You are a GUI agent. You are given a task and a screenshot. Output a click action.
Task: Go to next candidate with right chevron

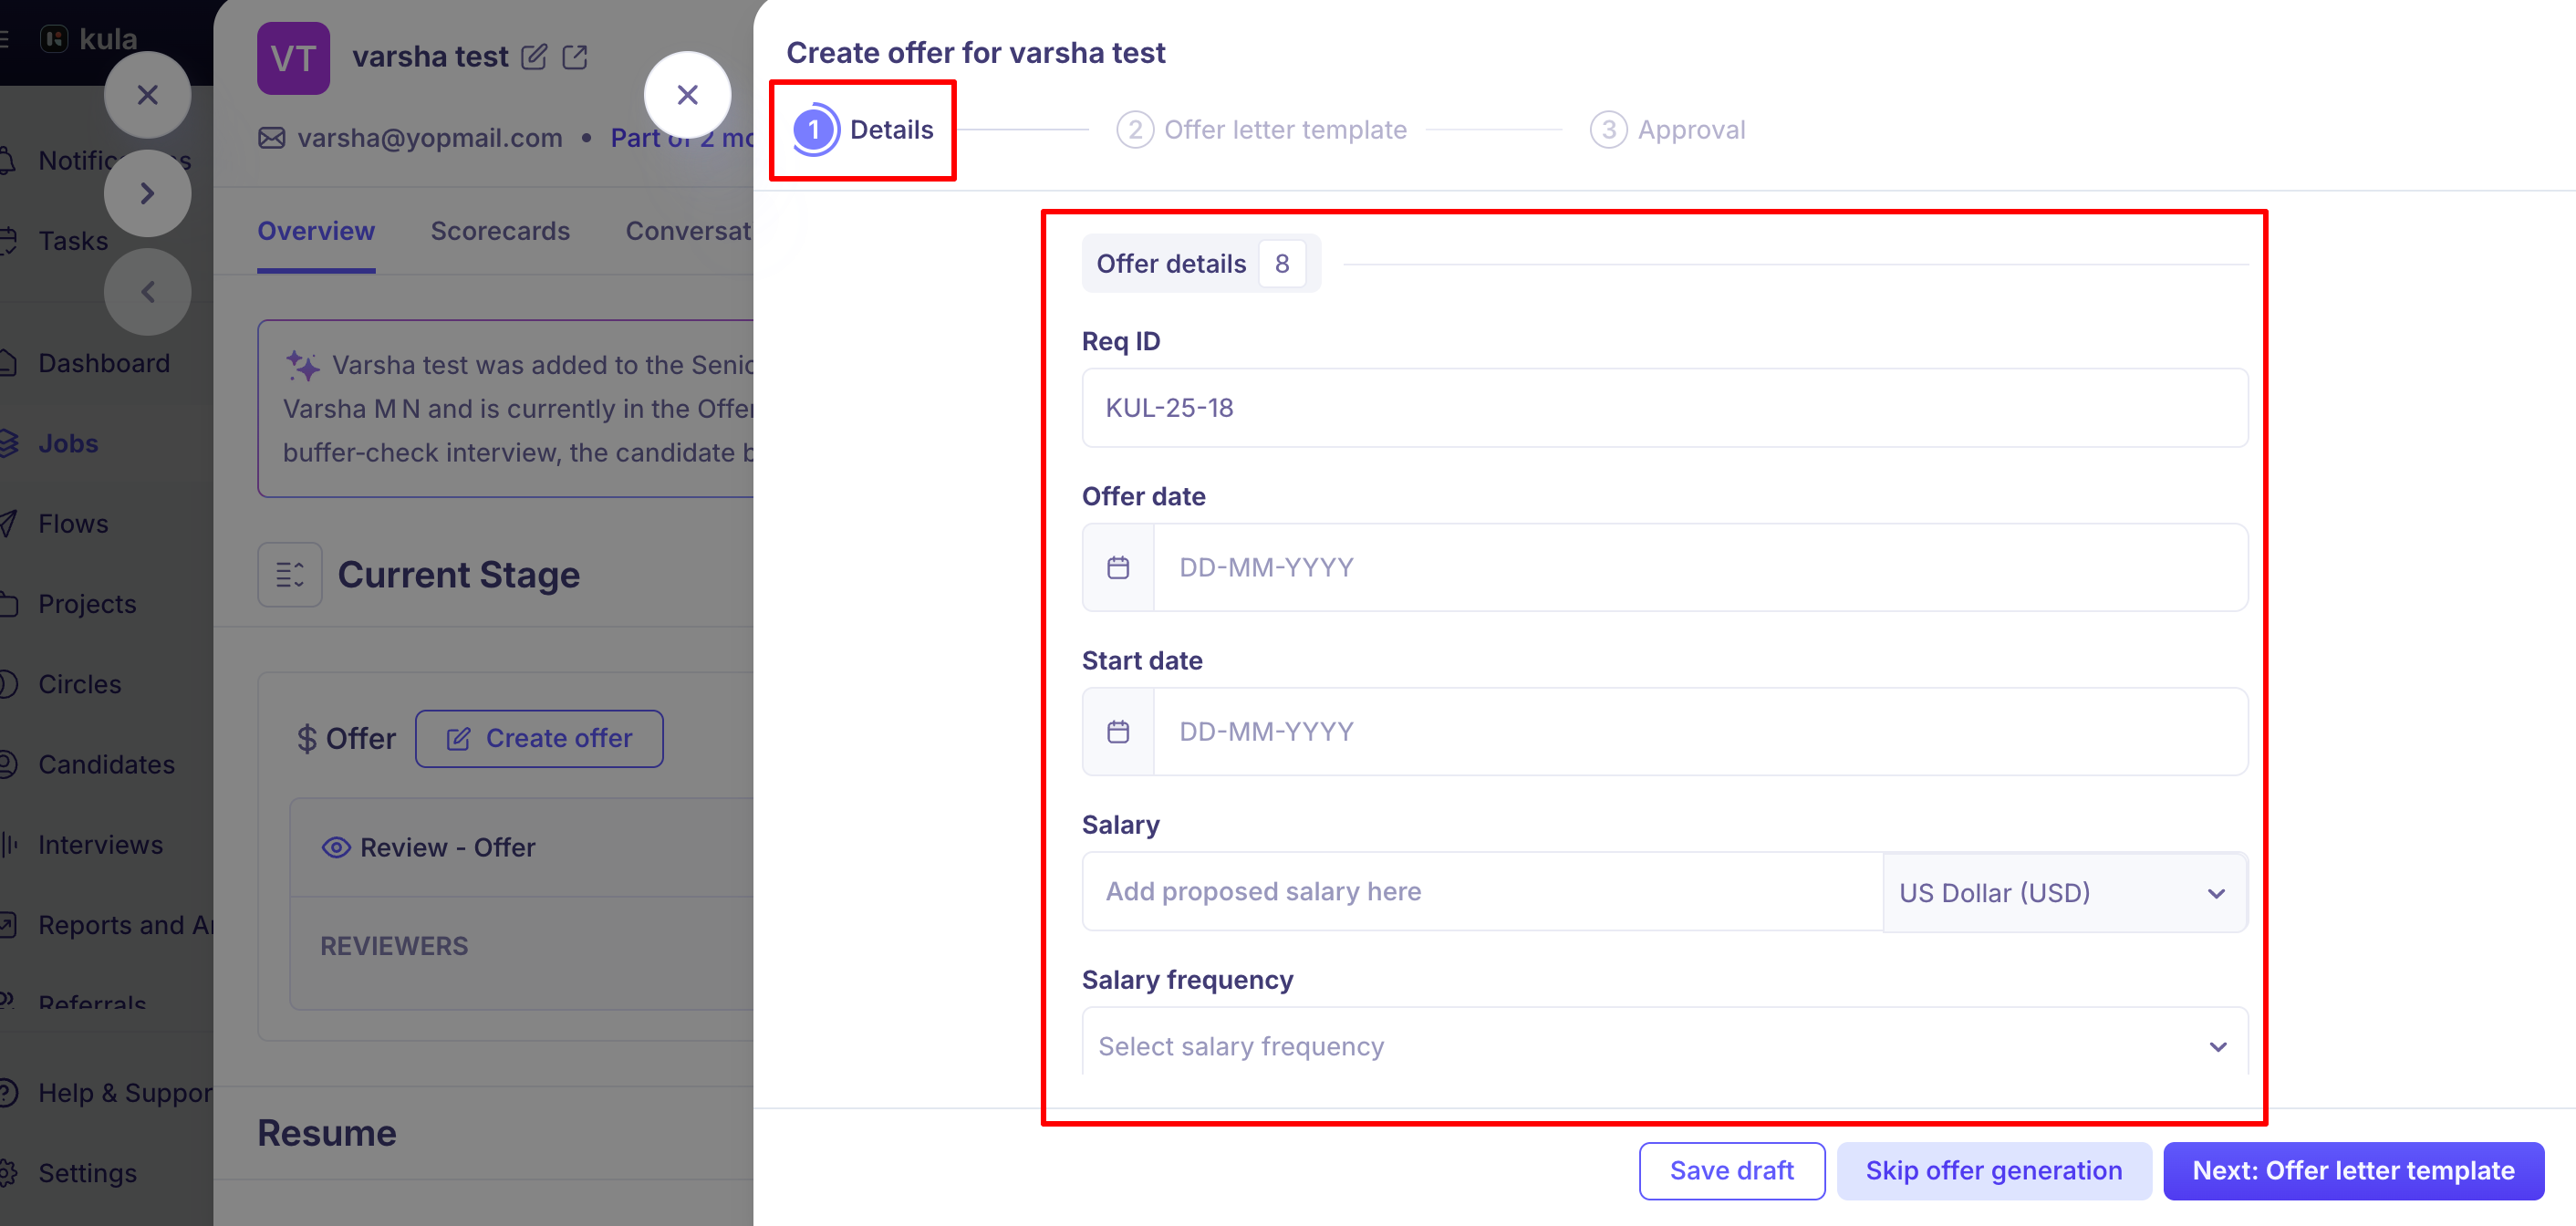pyautogui.click(x=148, y=193)
